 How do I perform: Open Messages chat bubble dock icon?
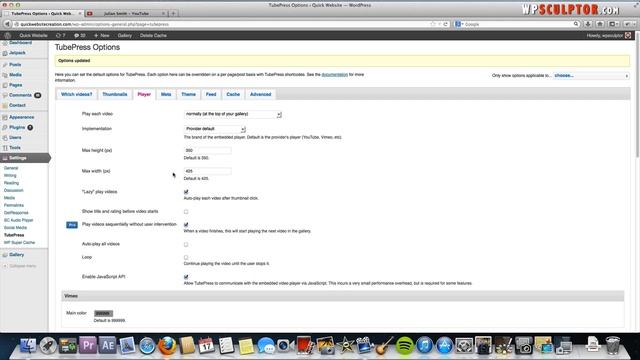coord(266,346)
